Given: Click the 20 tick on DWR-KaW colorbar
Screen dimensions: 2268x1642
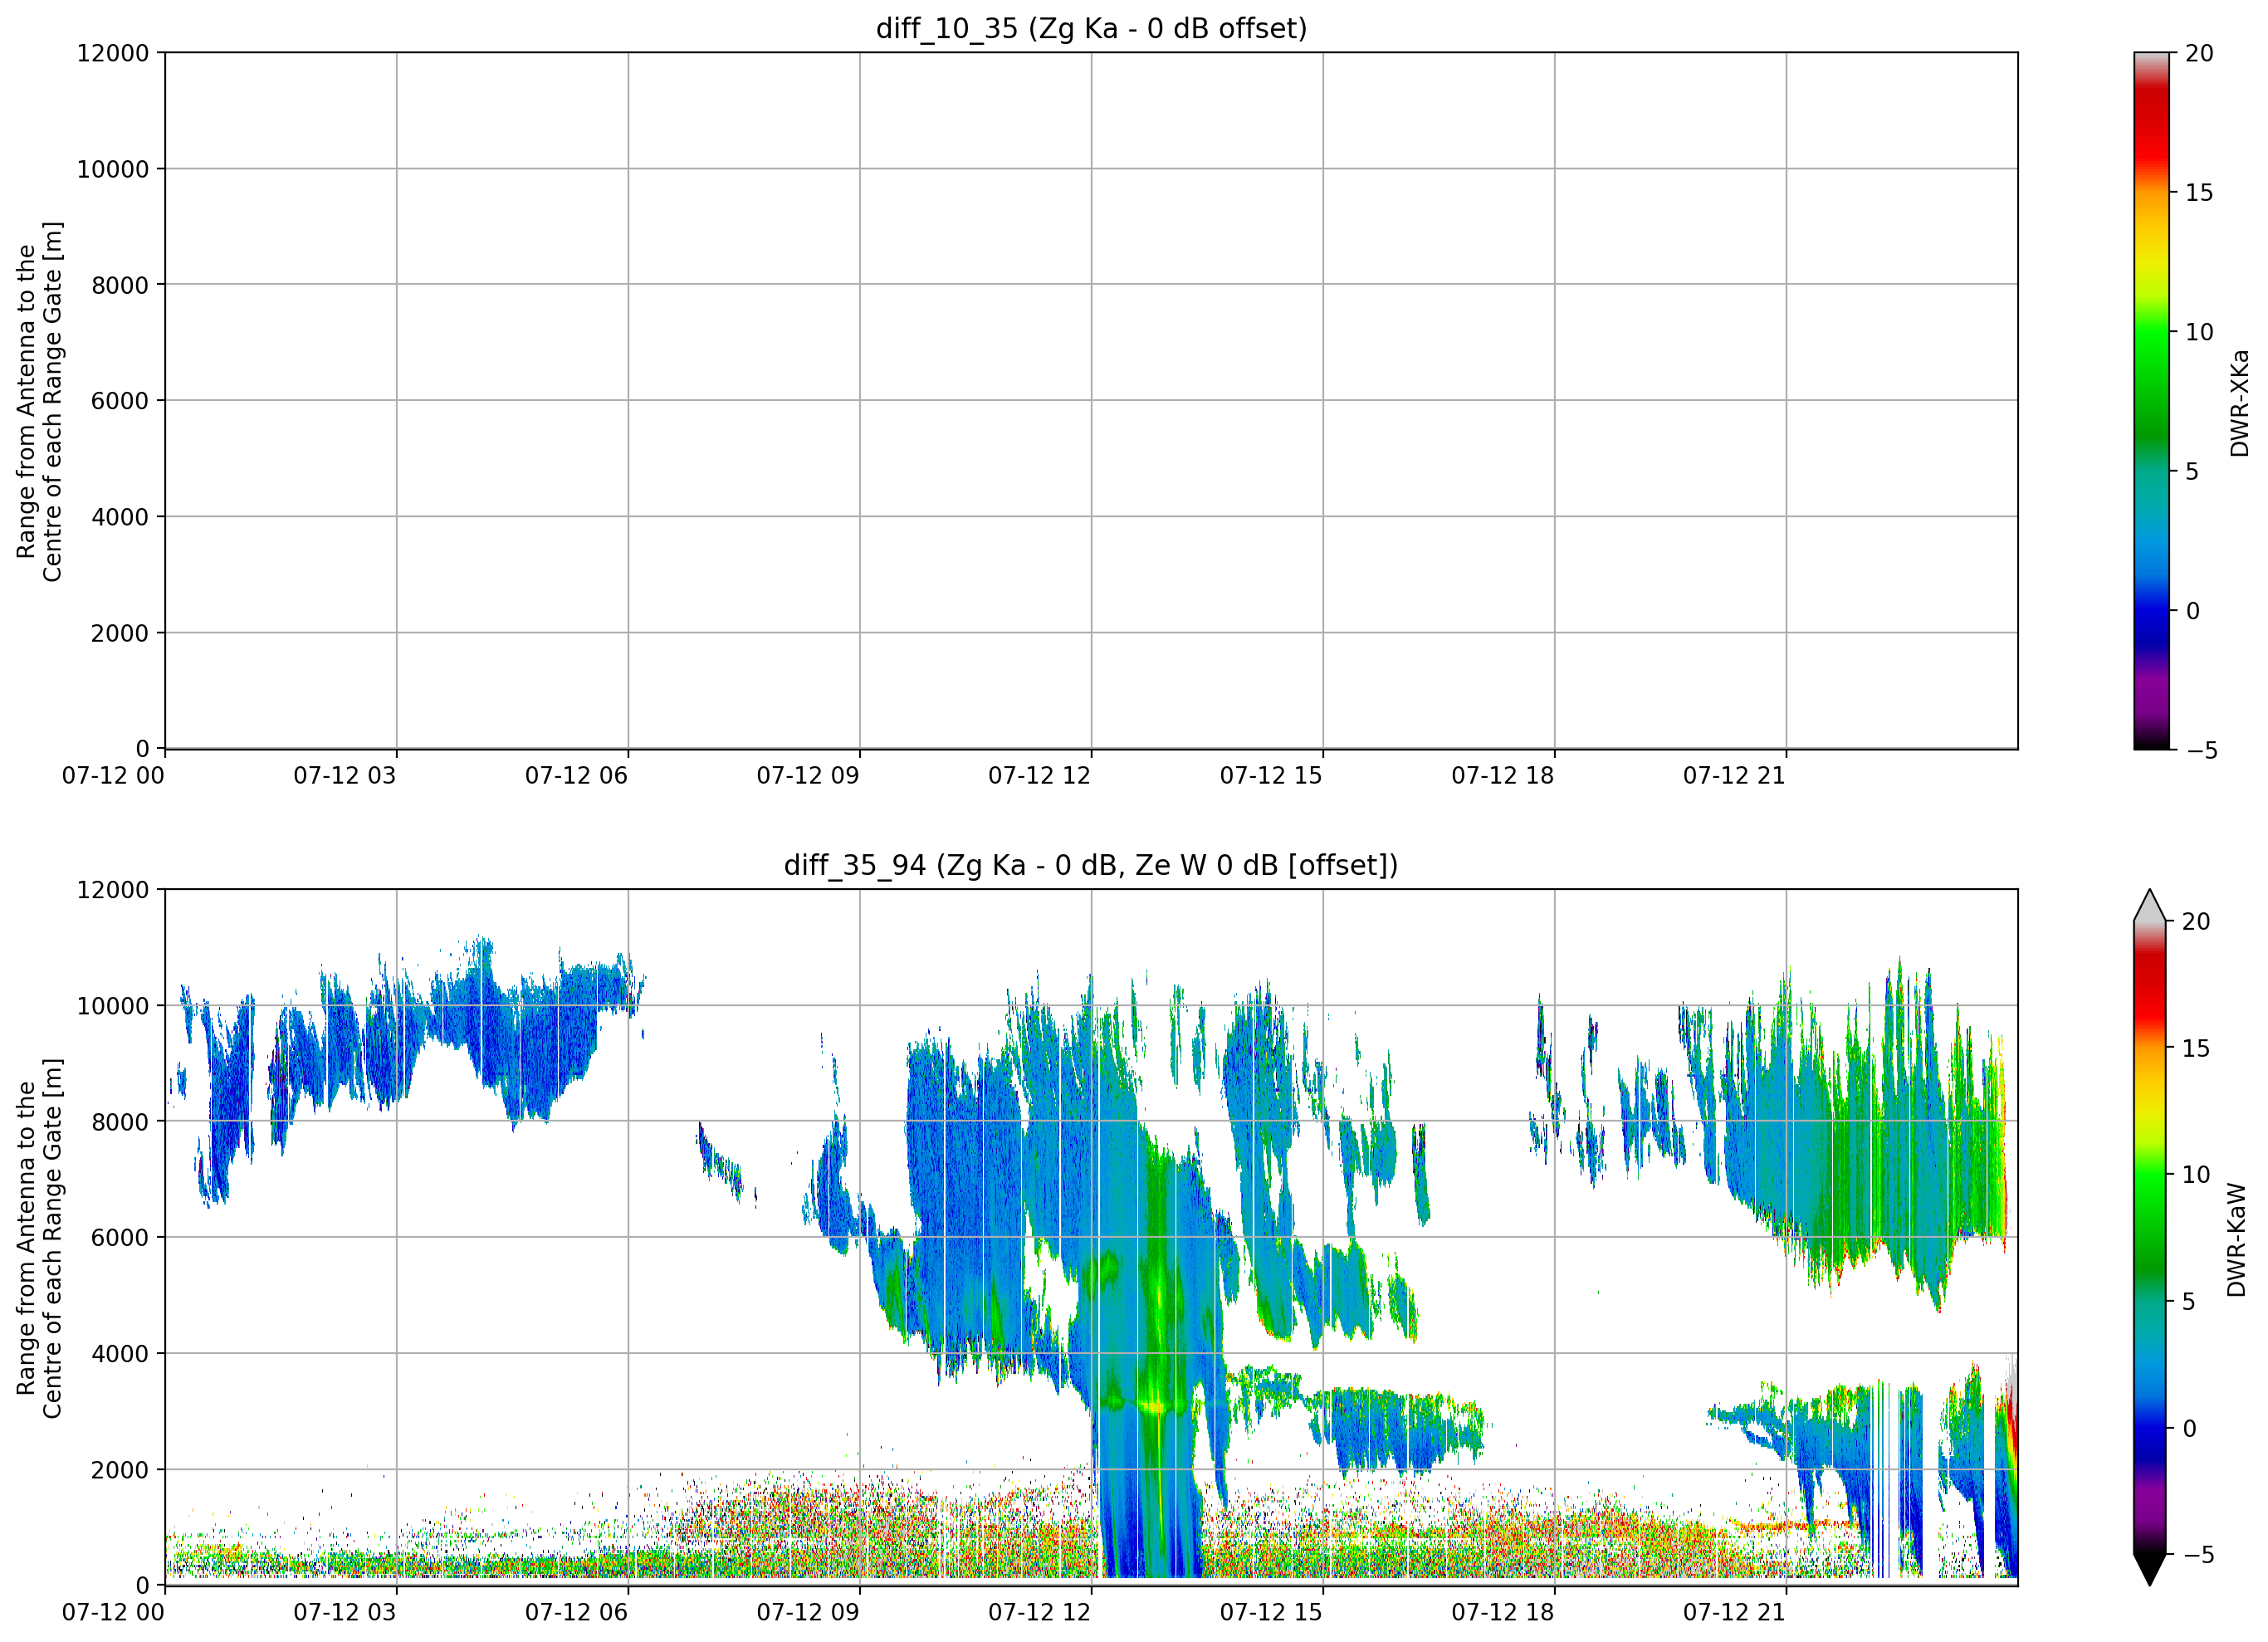Looking at the screenshot, I should (2196, 921).
